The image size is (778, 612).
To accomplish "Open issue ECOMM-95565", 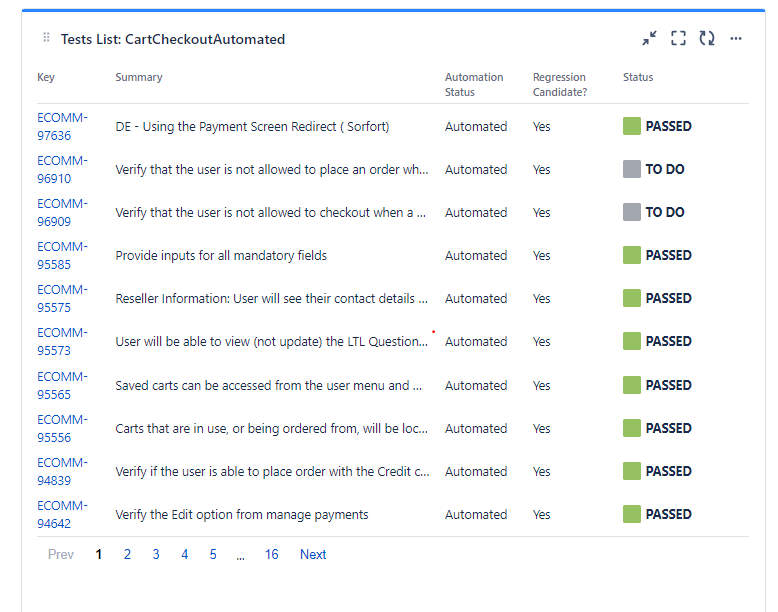I will 62,386.
